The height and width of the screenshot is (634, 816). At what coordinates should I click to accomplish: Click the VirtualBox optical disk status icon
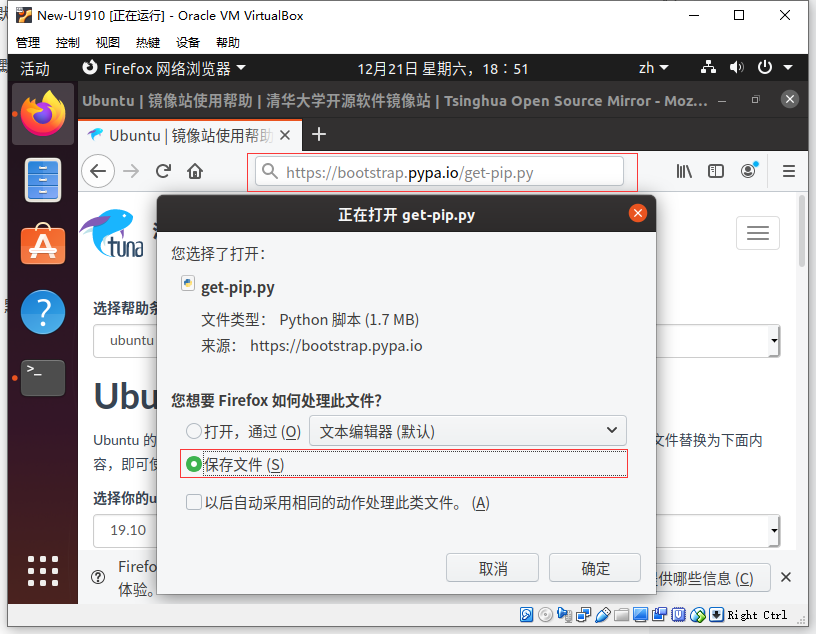click(x=545, y=615)
